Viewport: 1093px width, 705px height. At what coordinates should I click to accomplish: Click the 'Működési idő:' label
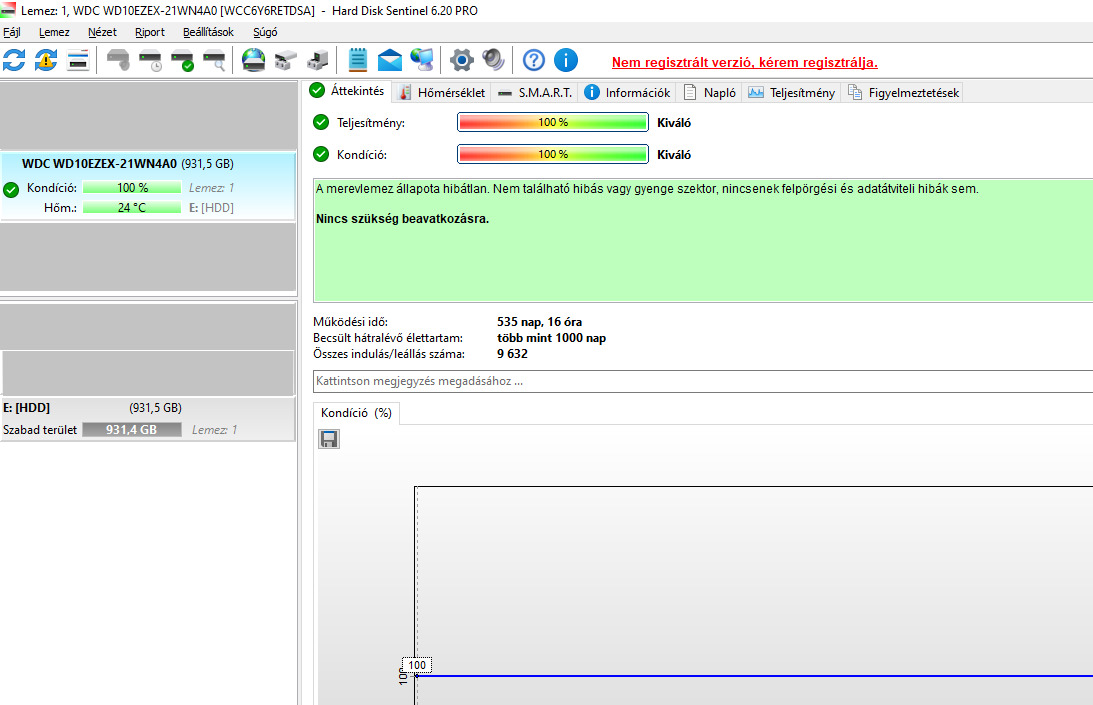[351, 322]
